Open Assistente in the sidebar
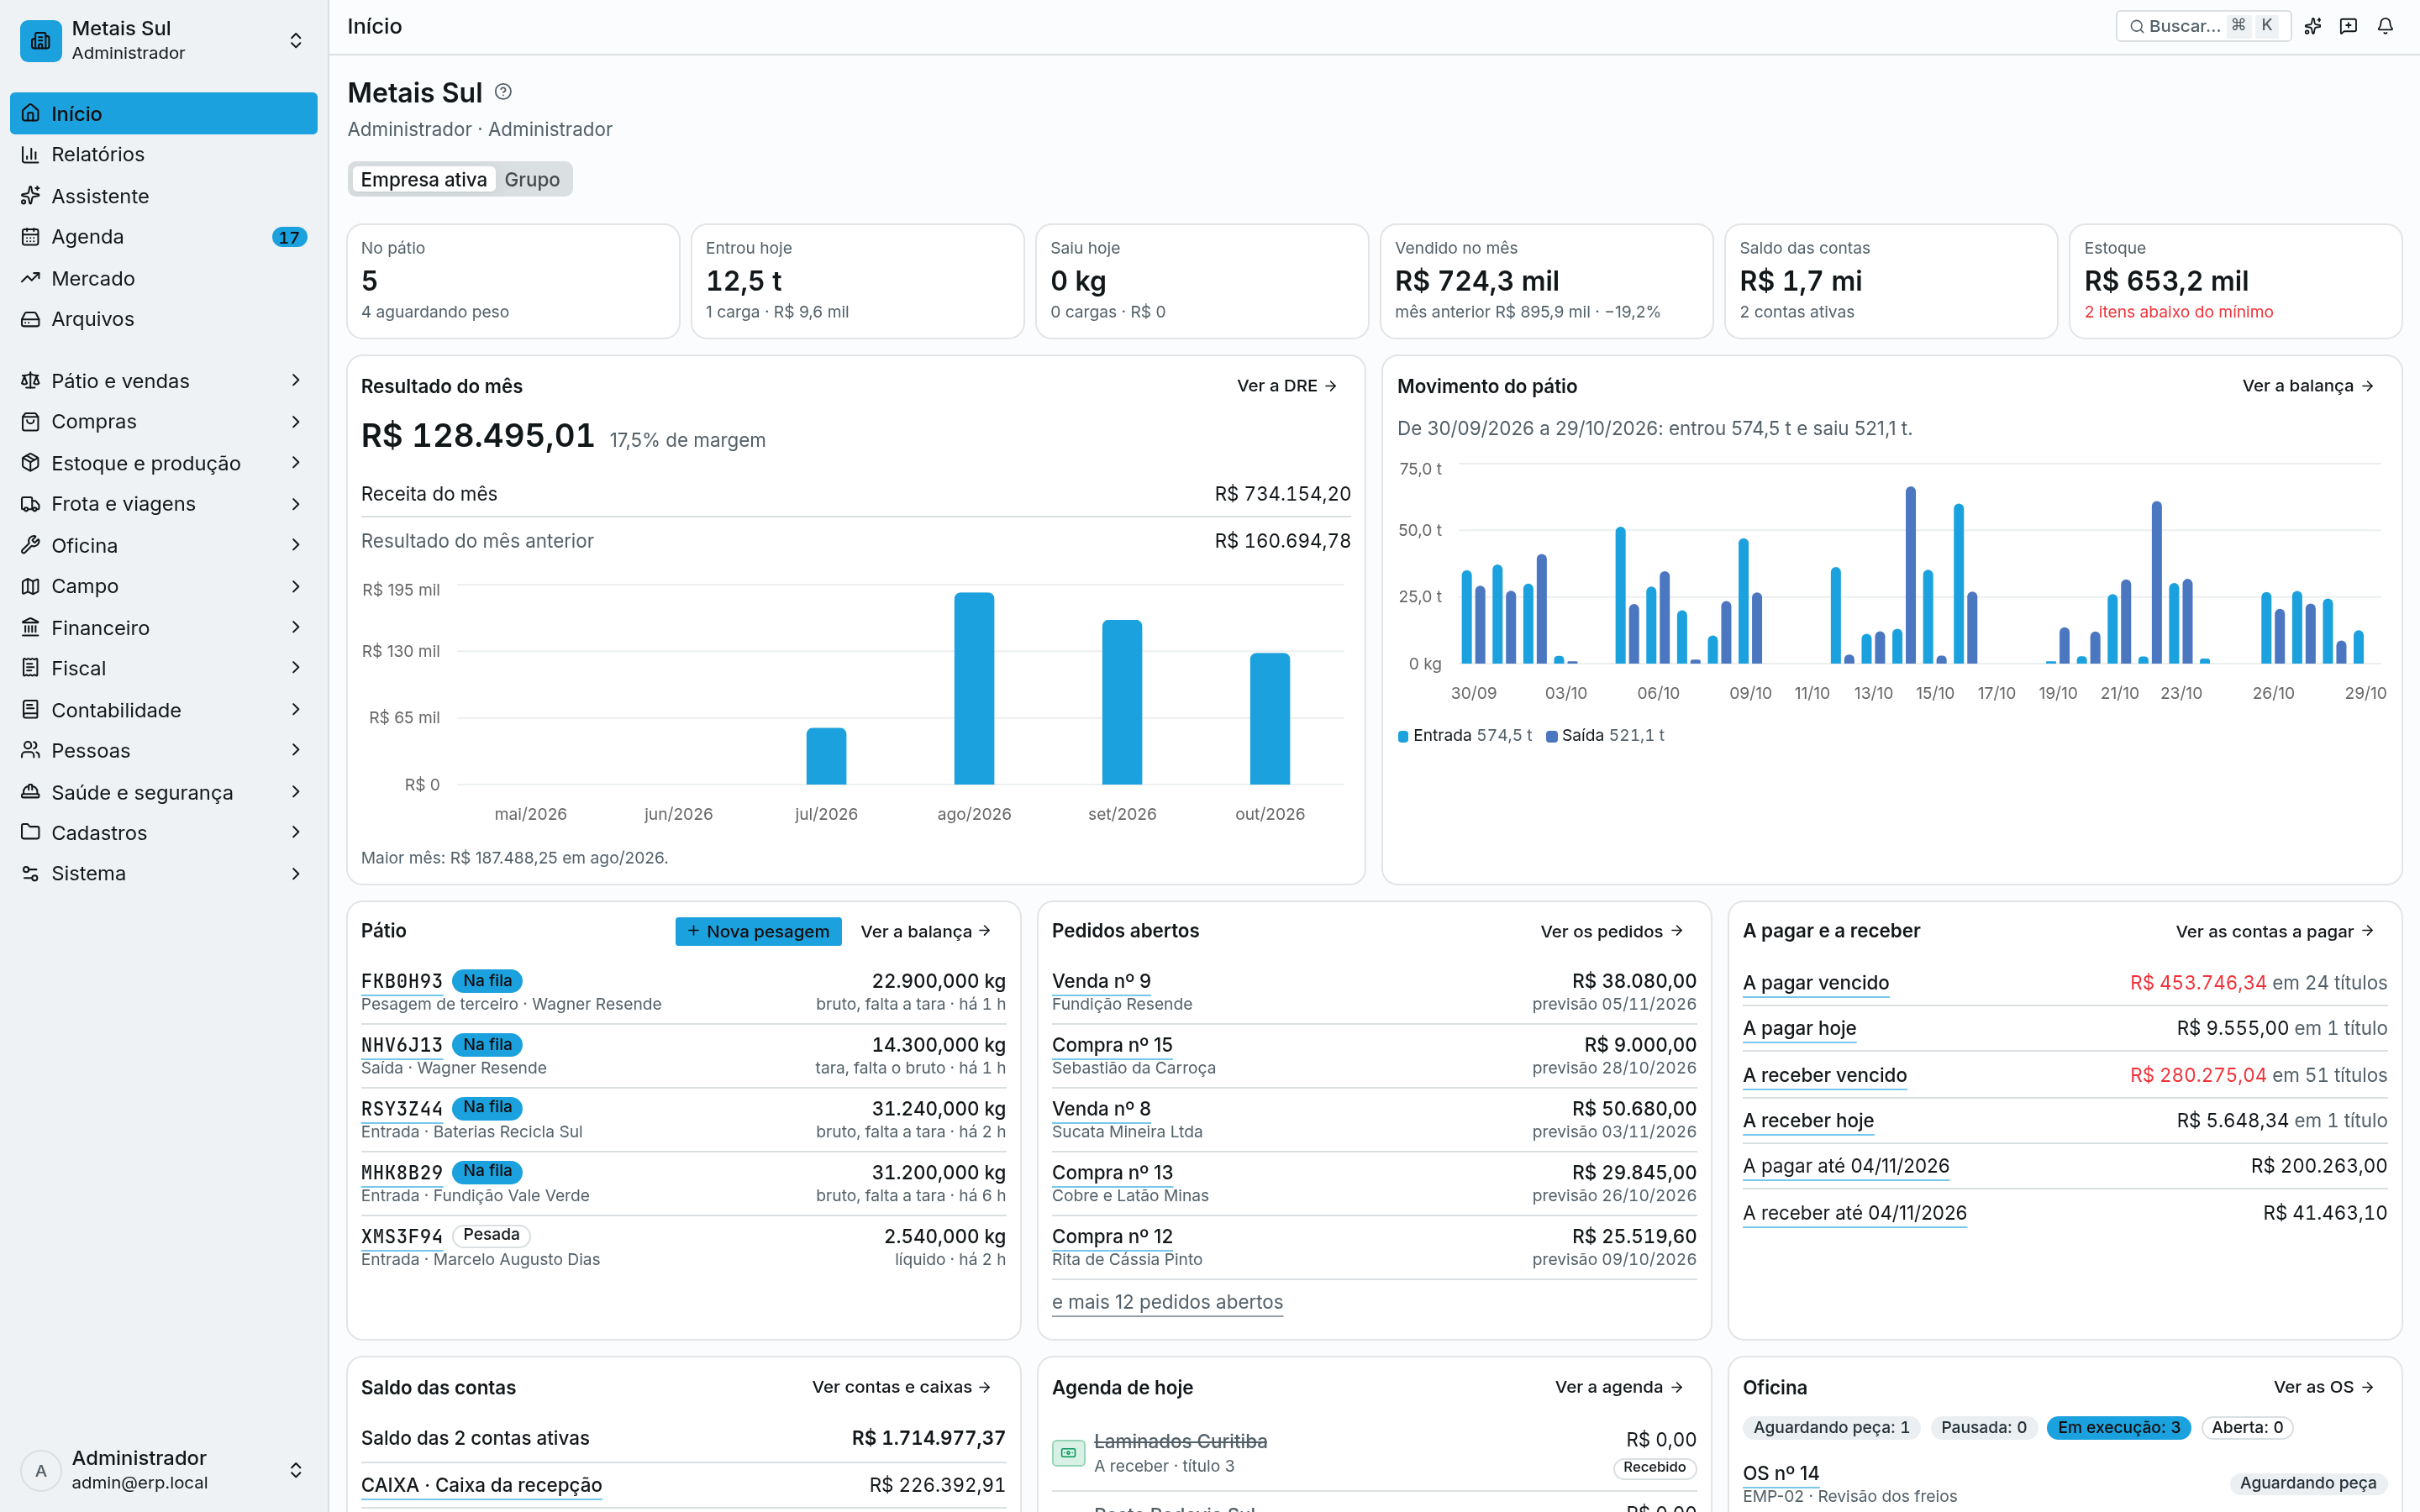The height and width of the screenshot is (1512, 2420). (164, 195)
